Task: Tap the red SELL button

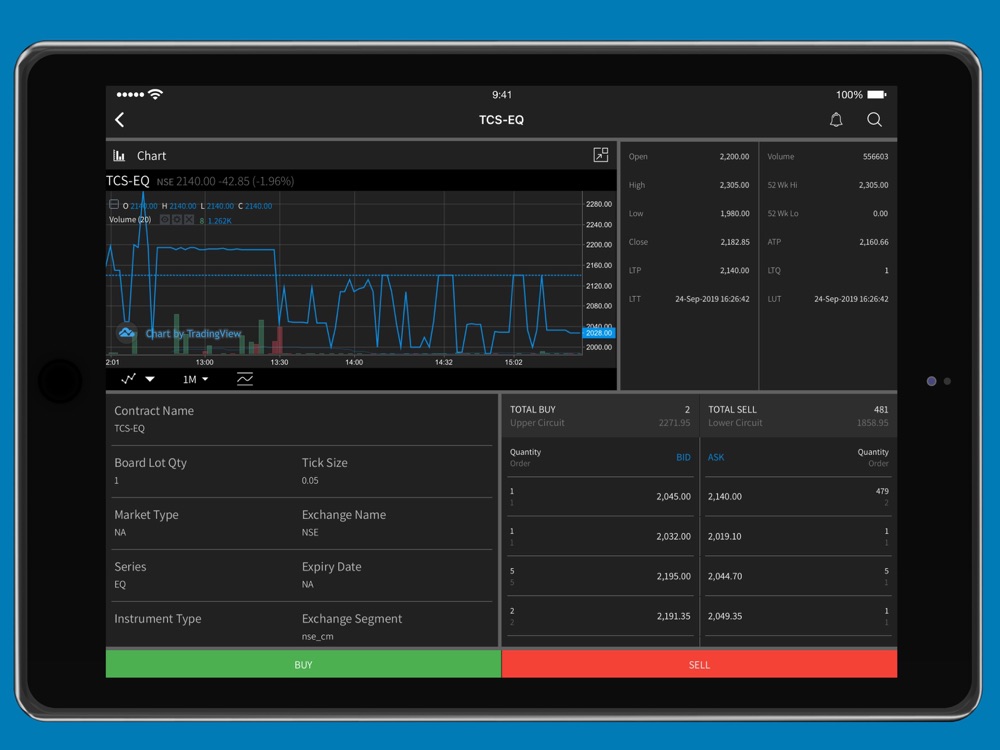Action: [700, 665]
